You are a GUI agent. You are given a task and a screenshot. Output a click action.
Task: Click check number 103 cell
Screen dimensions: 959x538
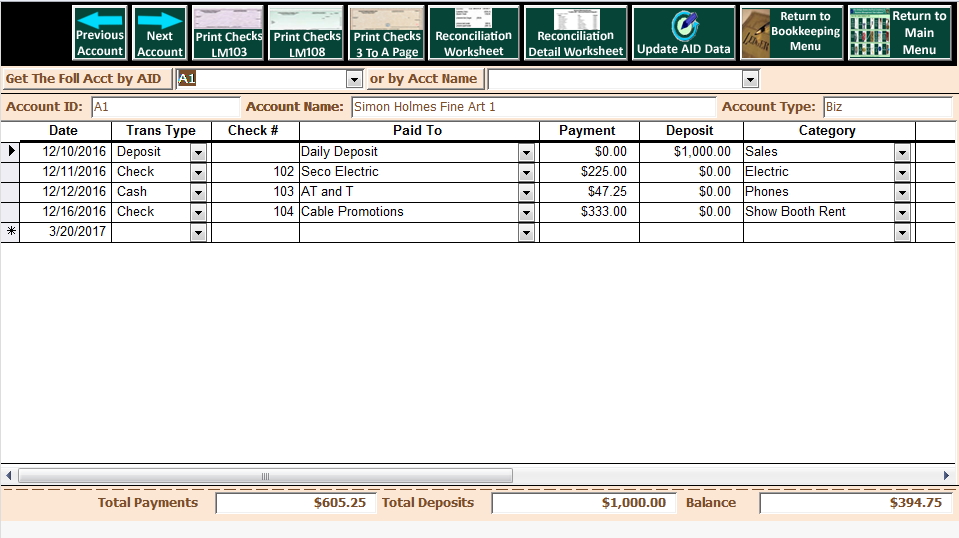click(x=255, y=192)
